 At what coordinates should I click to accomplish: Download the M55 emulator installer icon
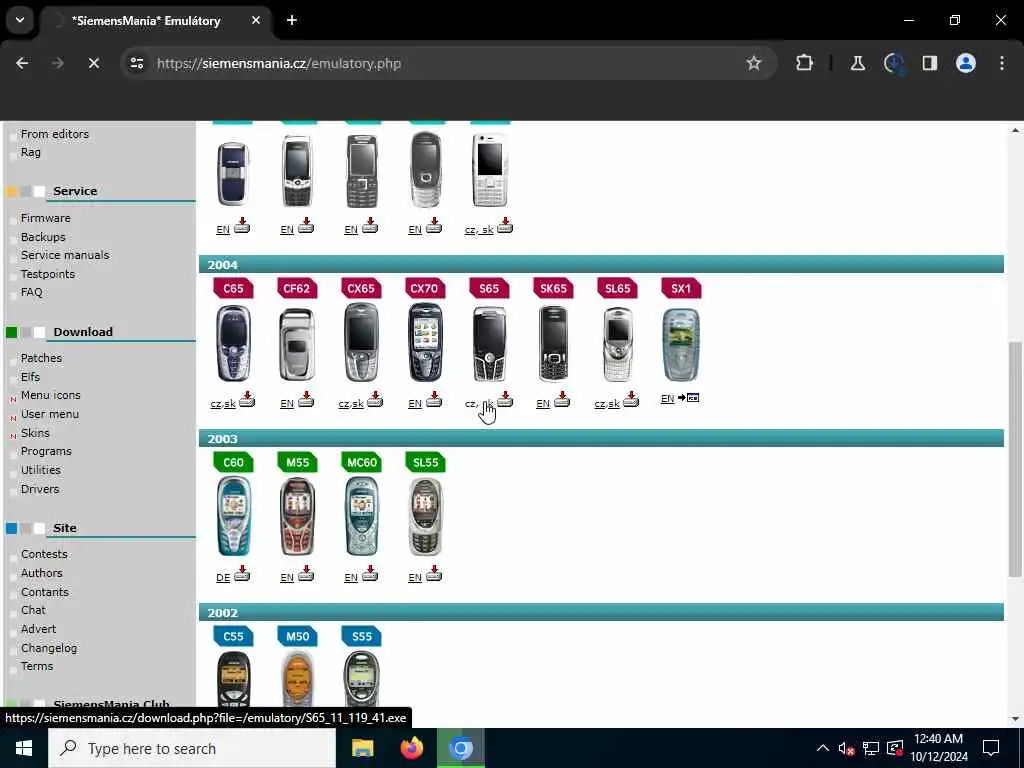[x=306, y=573]
